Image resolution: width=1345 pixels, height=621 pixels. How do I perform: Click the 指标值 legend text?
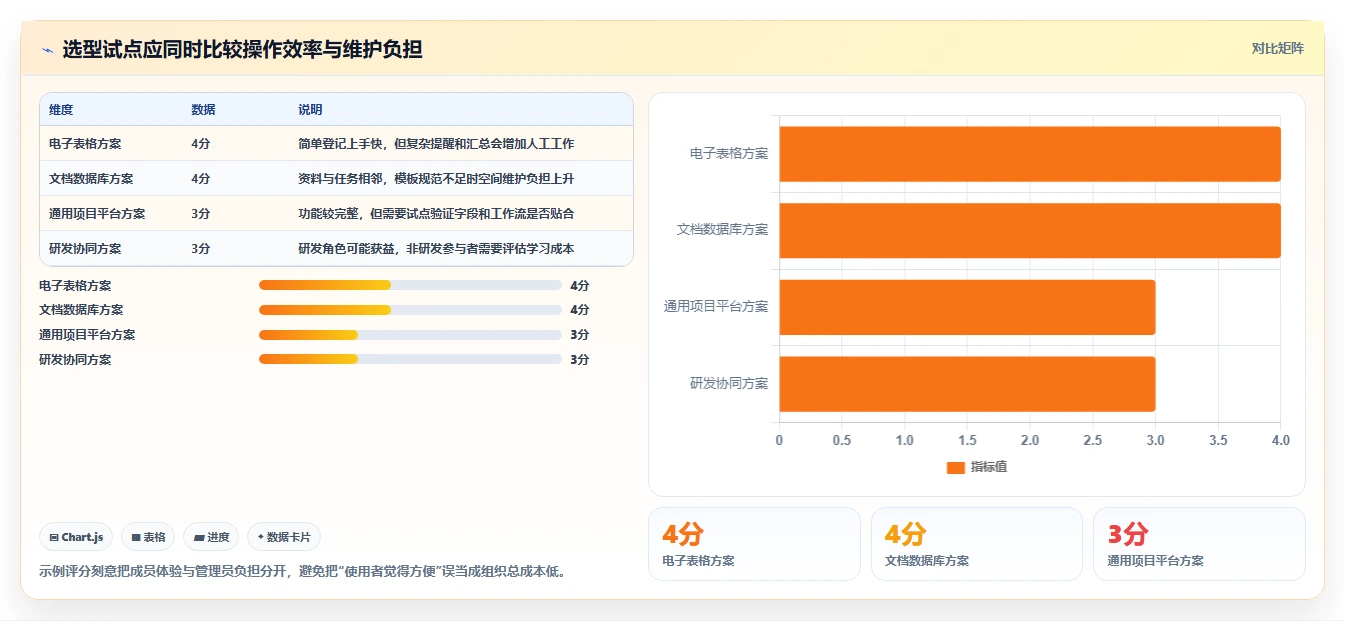click(x=989, y=467)
